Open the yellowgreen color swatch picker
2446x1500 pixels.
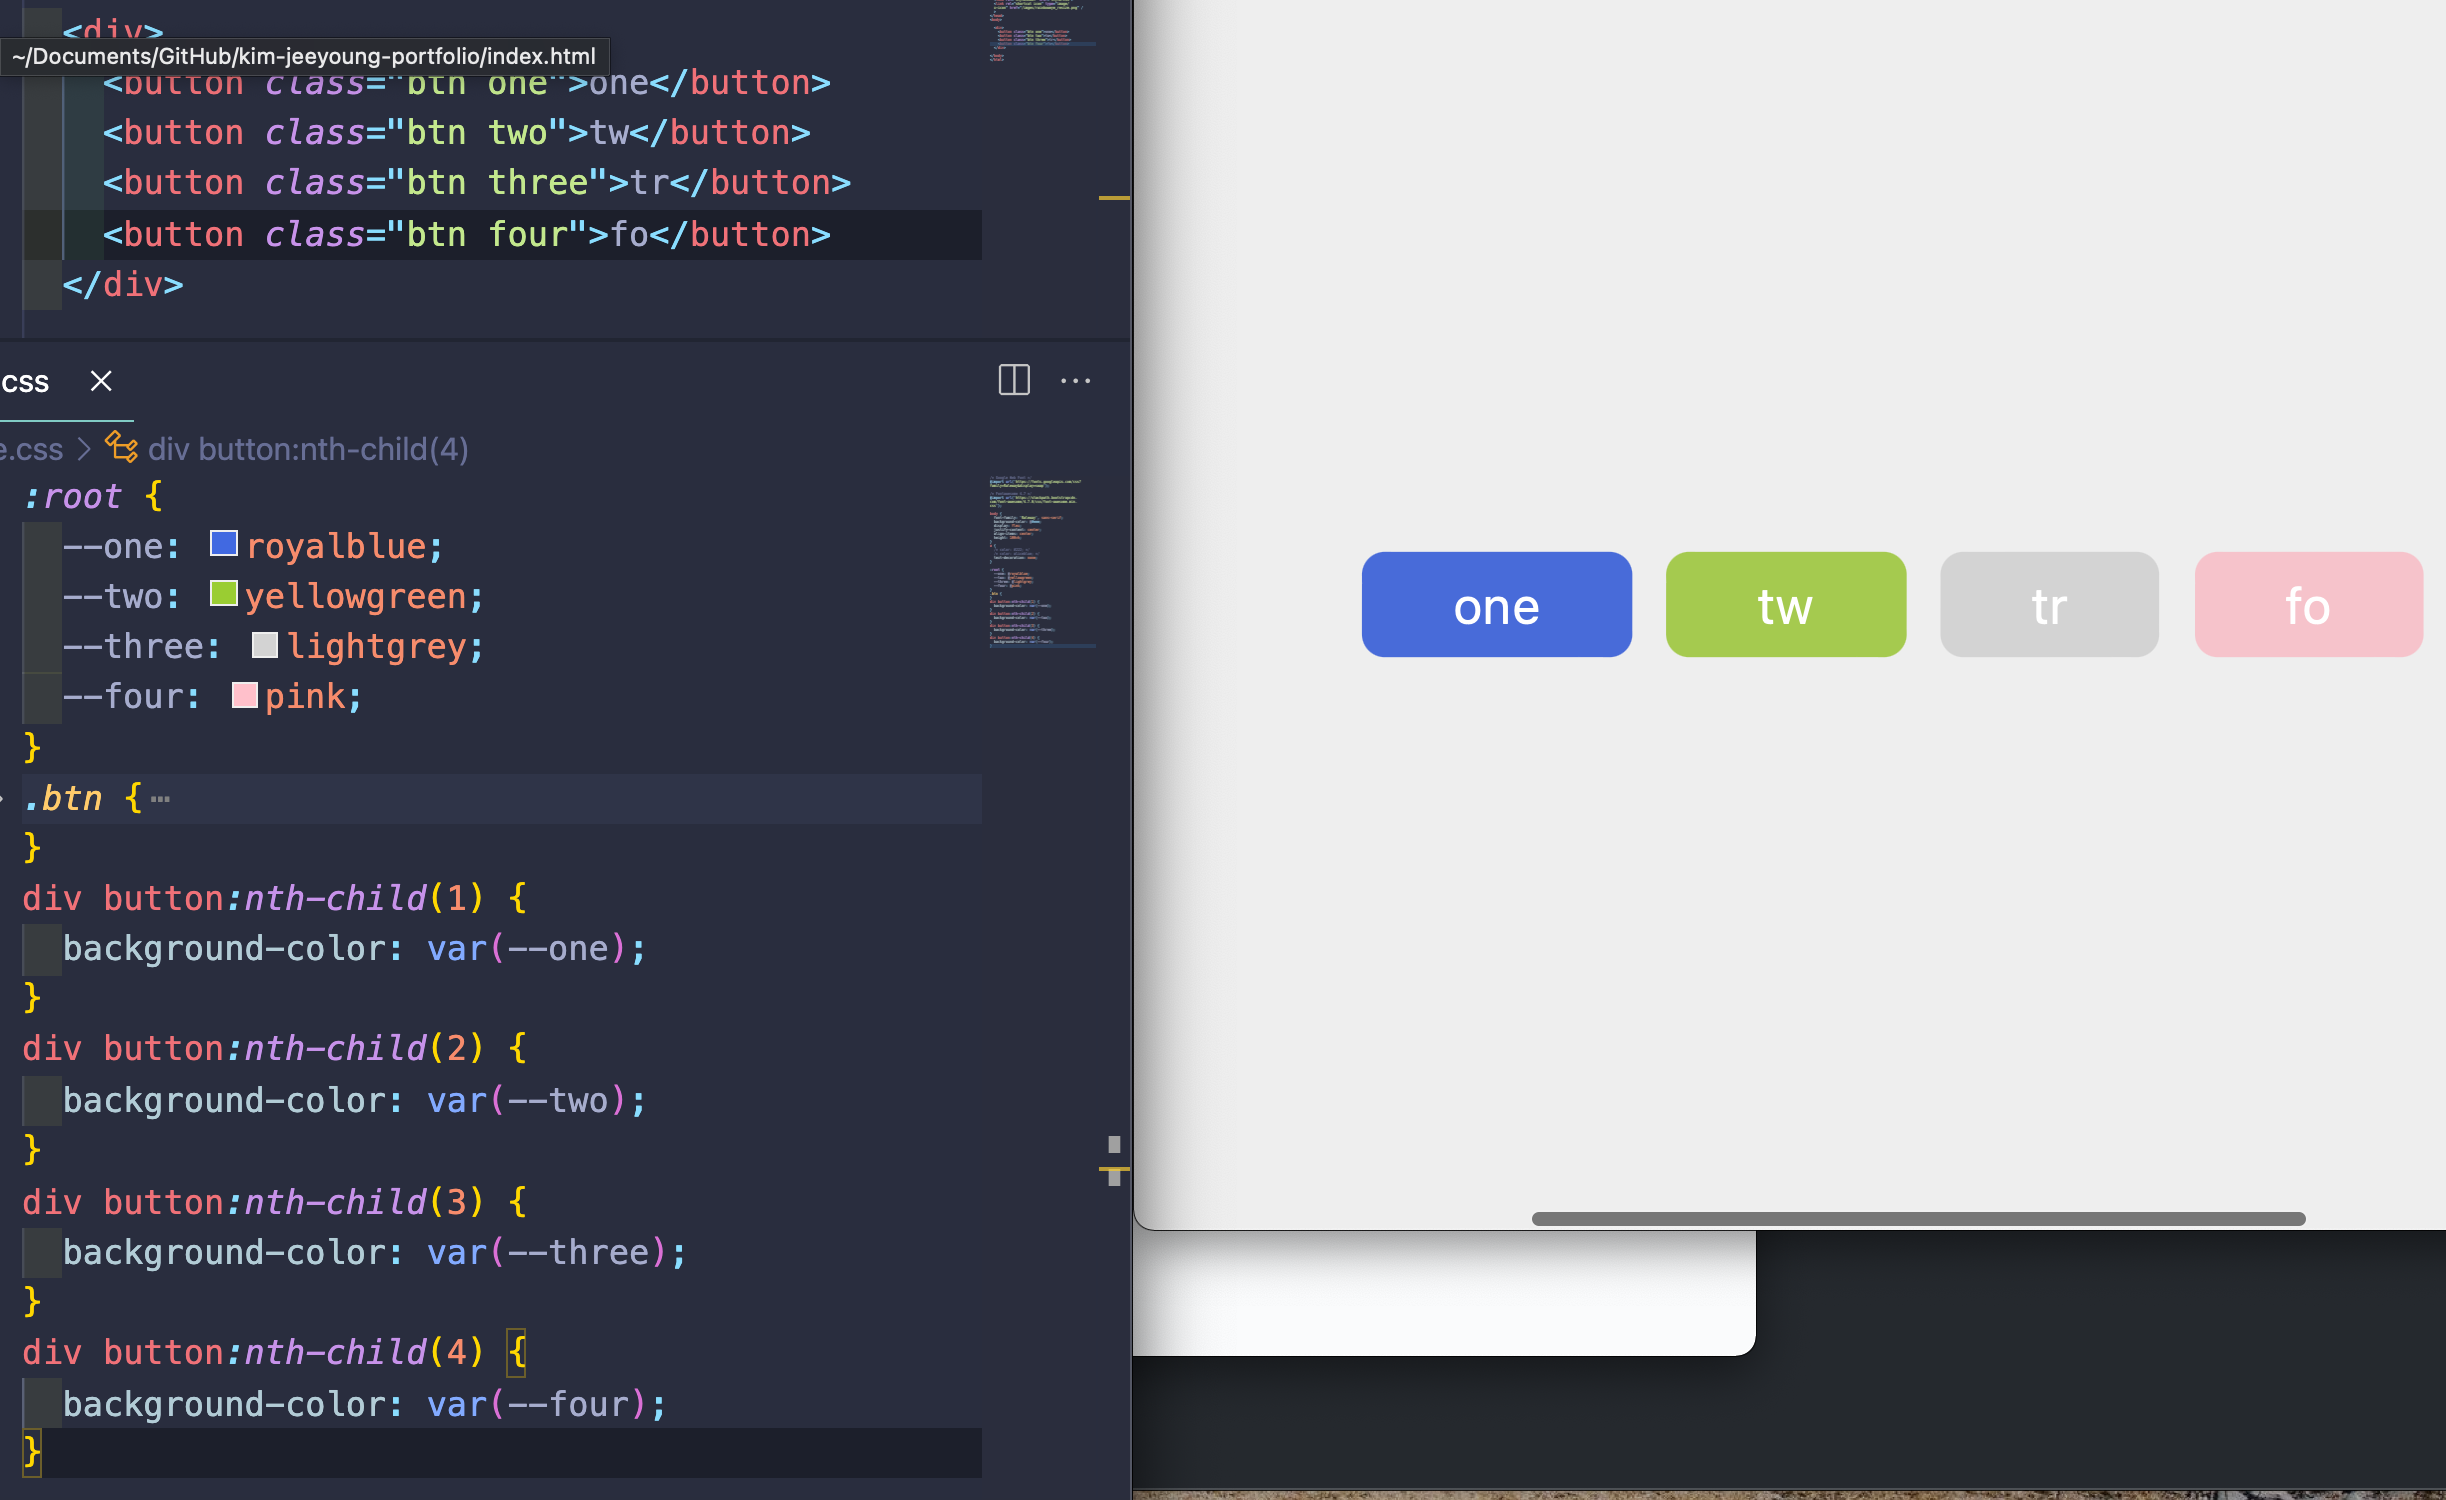pyautogui.click(x=224, y=594)
